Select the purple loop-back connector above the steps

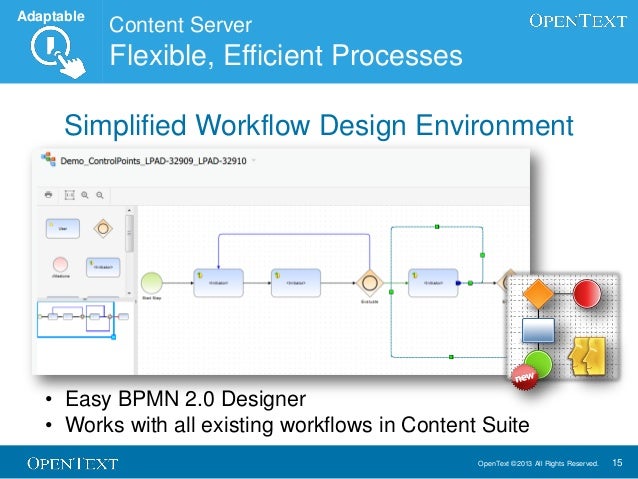[x=294, y=234]
